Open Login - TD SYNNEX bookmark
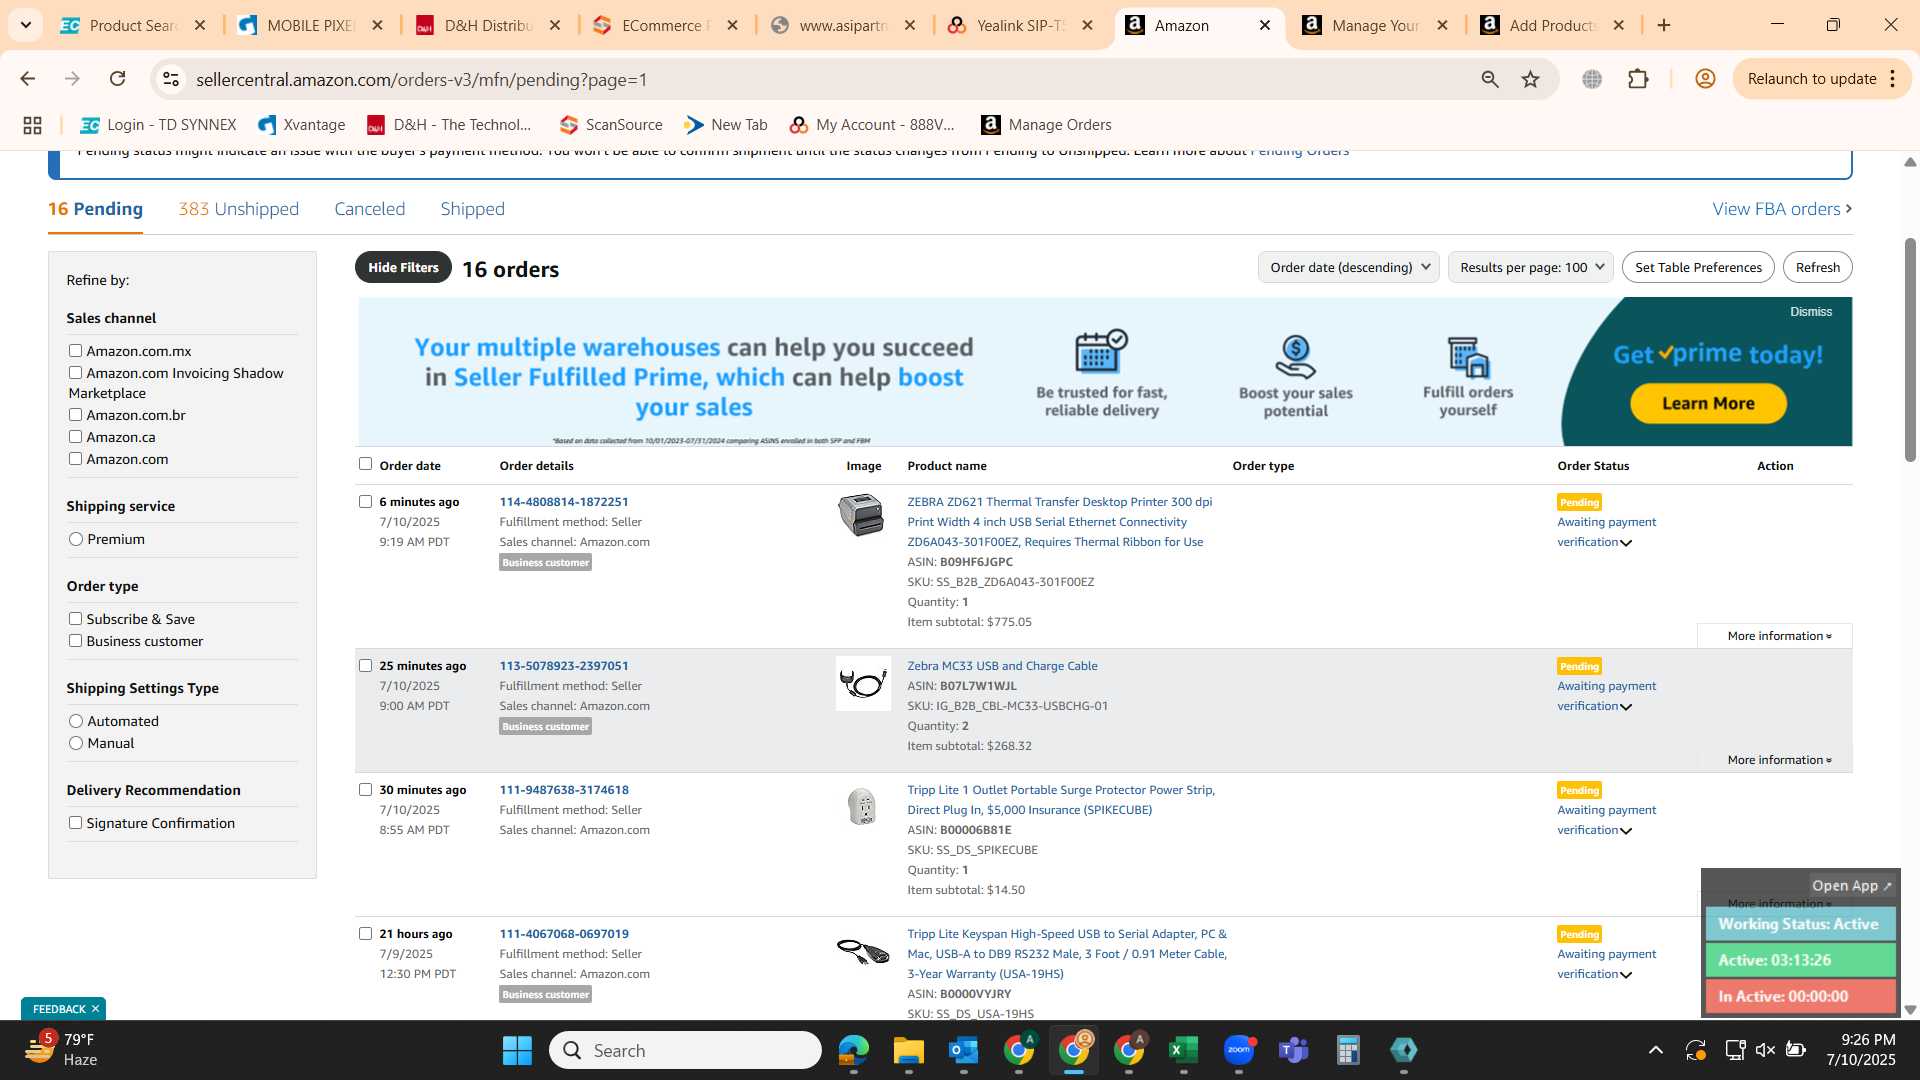This screenshot has height=1080, width=1920. (158, 125)
